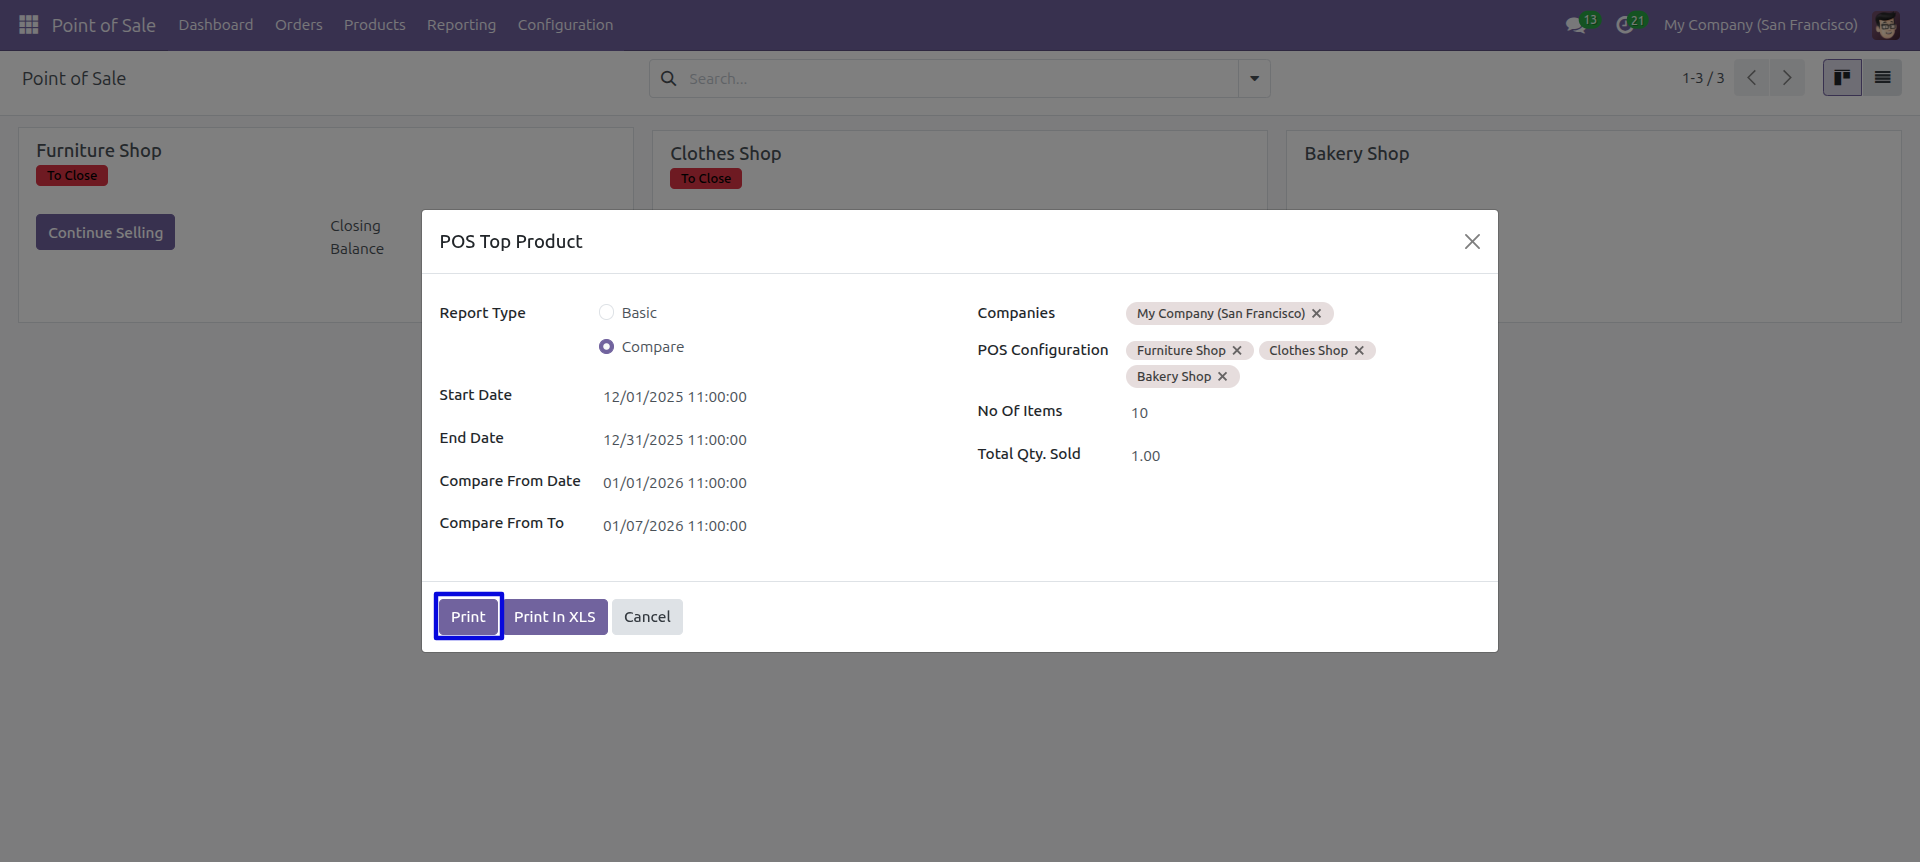This screenshot has width=1920, height=862.
Task: Click the search input box
Action: point(960,78)
